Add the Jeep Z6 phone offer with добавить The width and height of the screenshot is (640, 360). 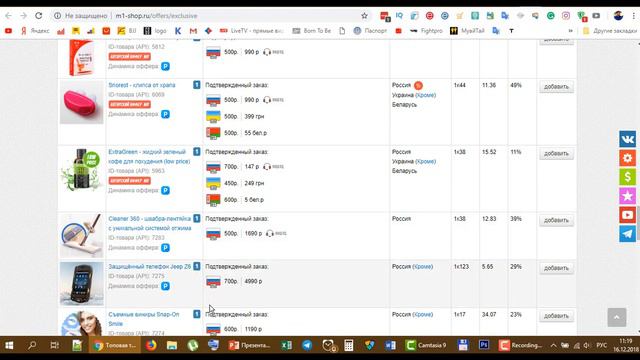pos(556,268)
